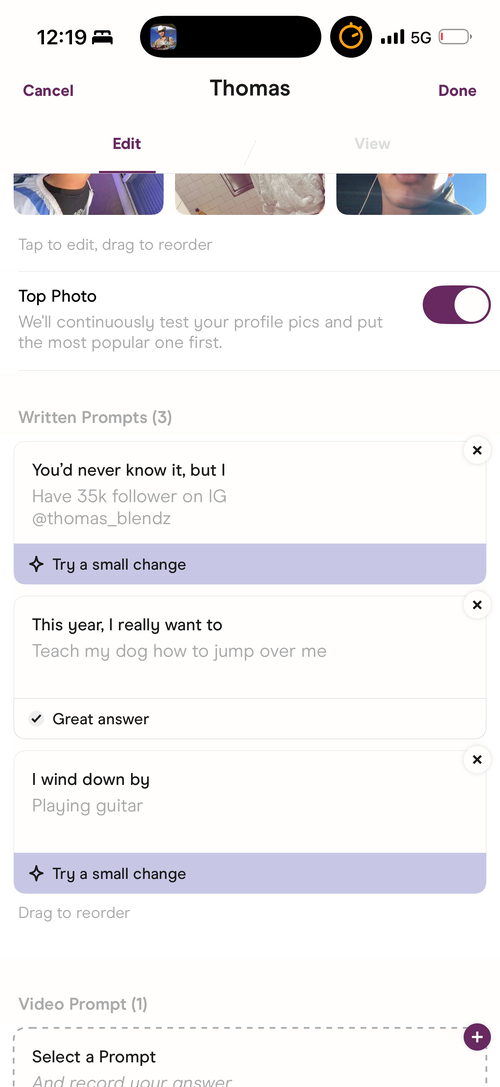This screenshot has width=500, height=1087.
Task: Tap Done to save profile
Action: (457, 91)
